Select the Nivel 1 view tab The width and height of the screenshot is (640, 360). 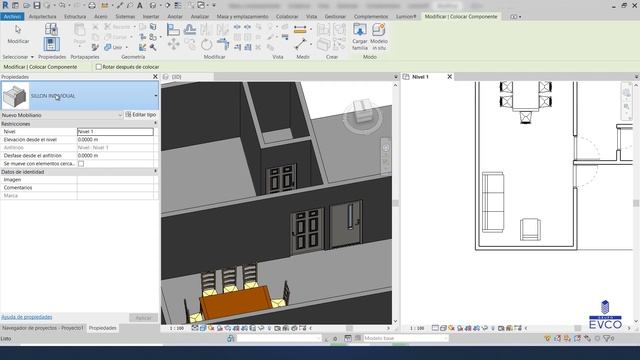tap(420, 77)
